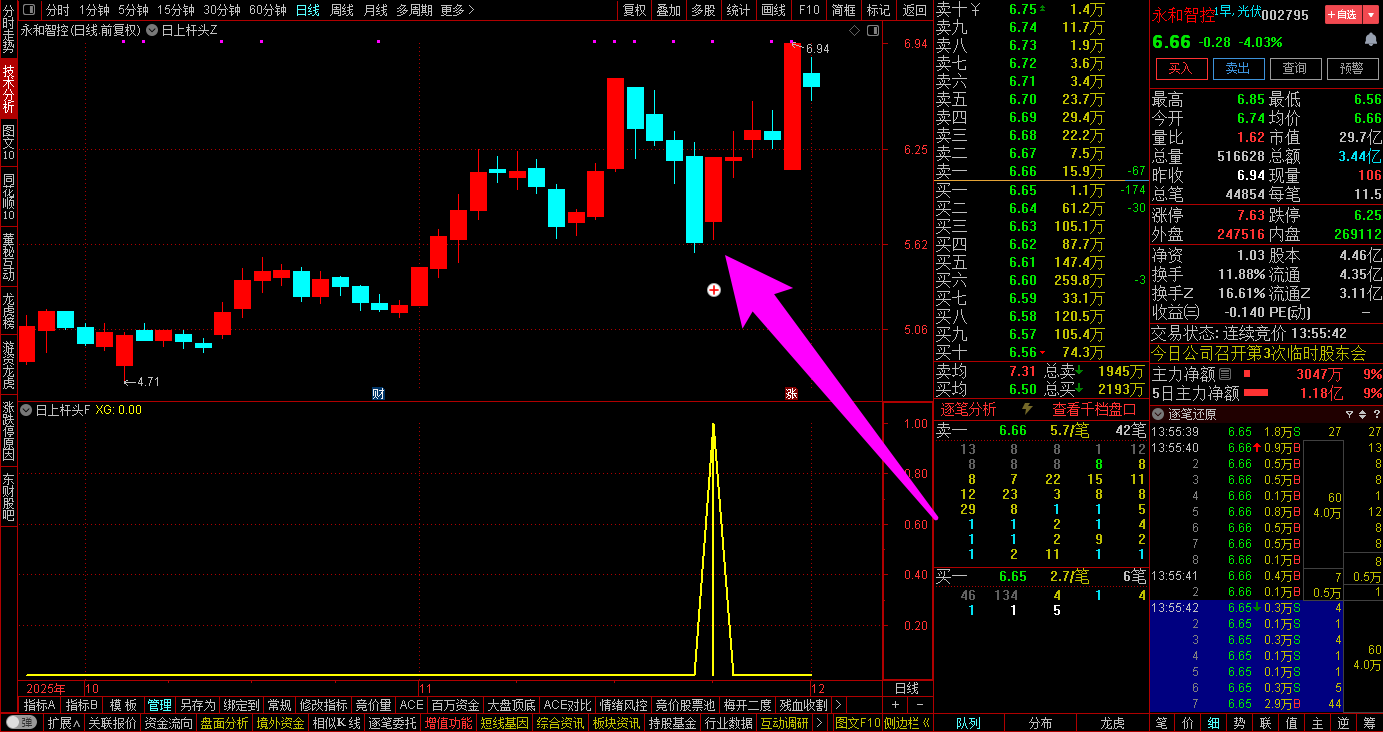Select the 管理 indicator tab
This screenshot has height=732, width=1383.
tap(160, 705)
